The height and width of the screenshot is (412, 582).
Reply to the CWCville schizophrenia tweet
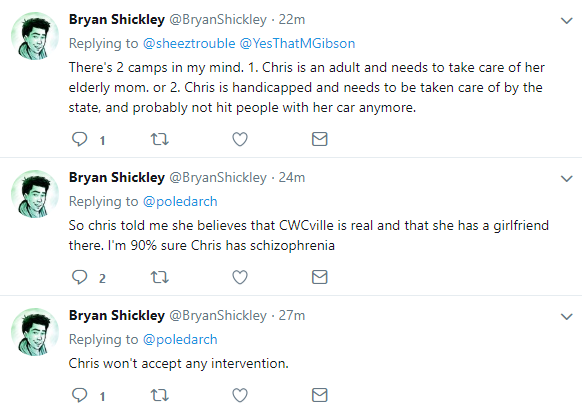tap(79, 277)
